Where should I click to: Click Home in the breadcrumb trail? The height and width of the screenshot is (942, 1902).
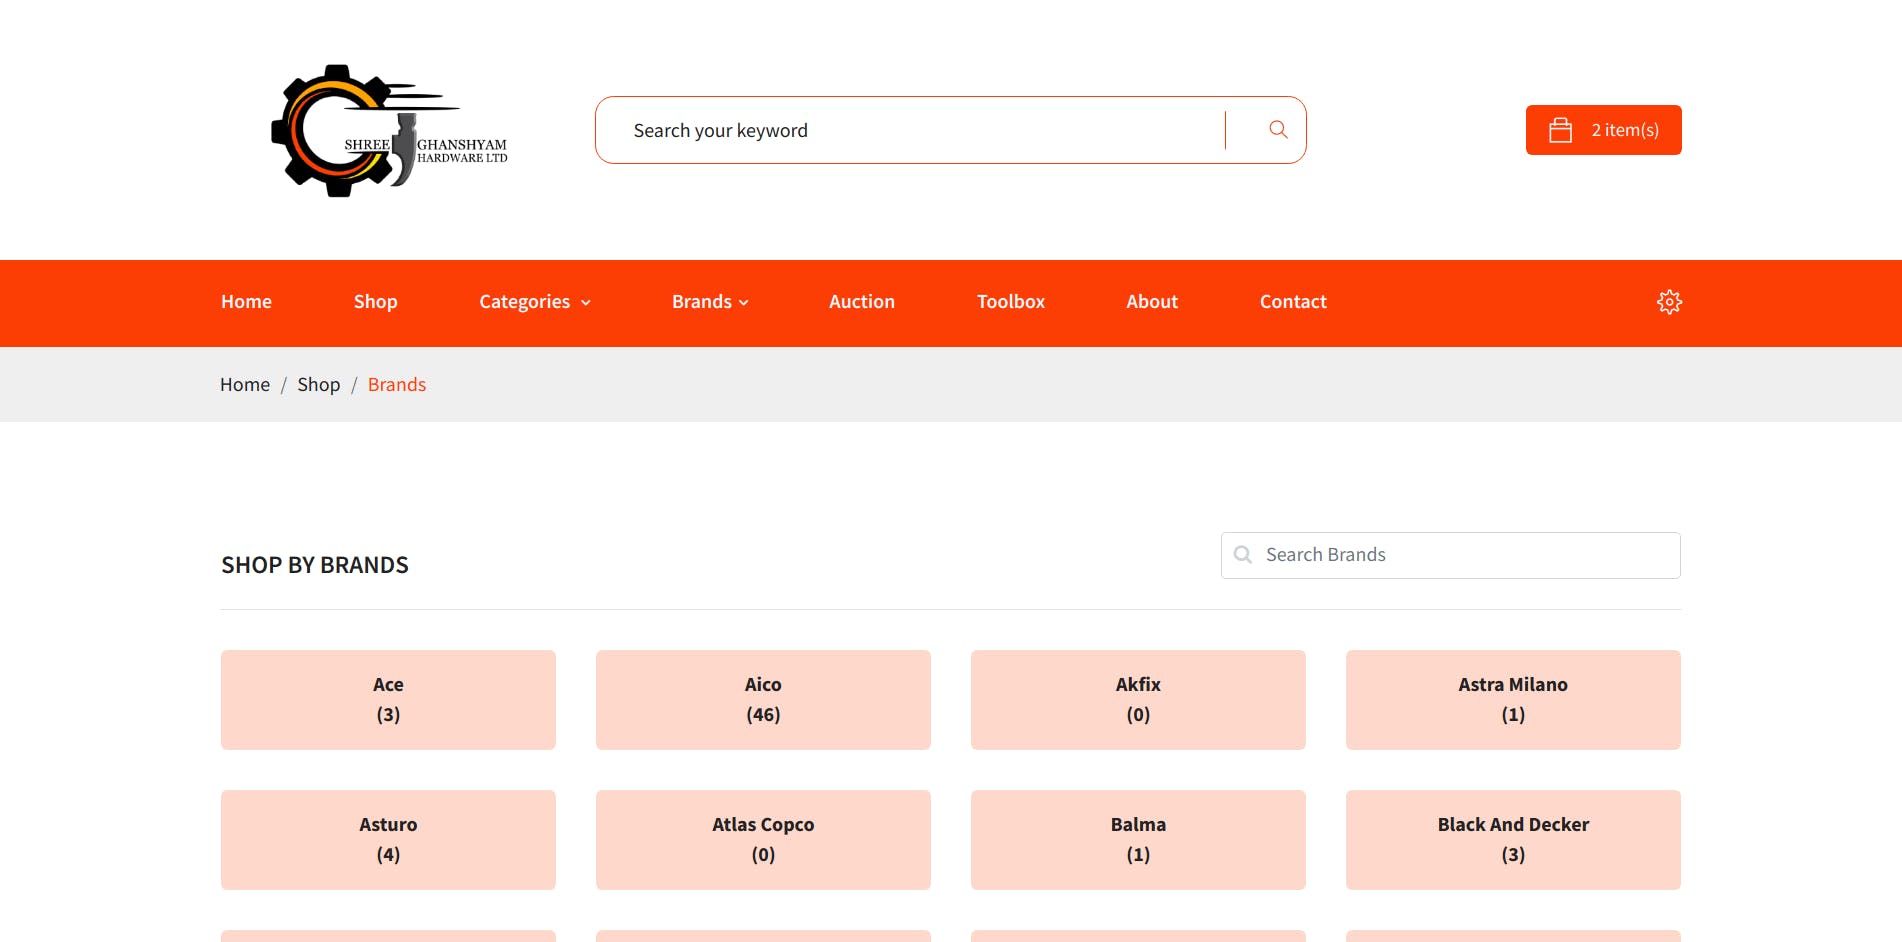[245, 385]
